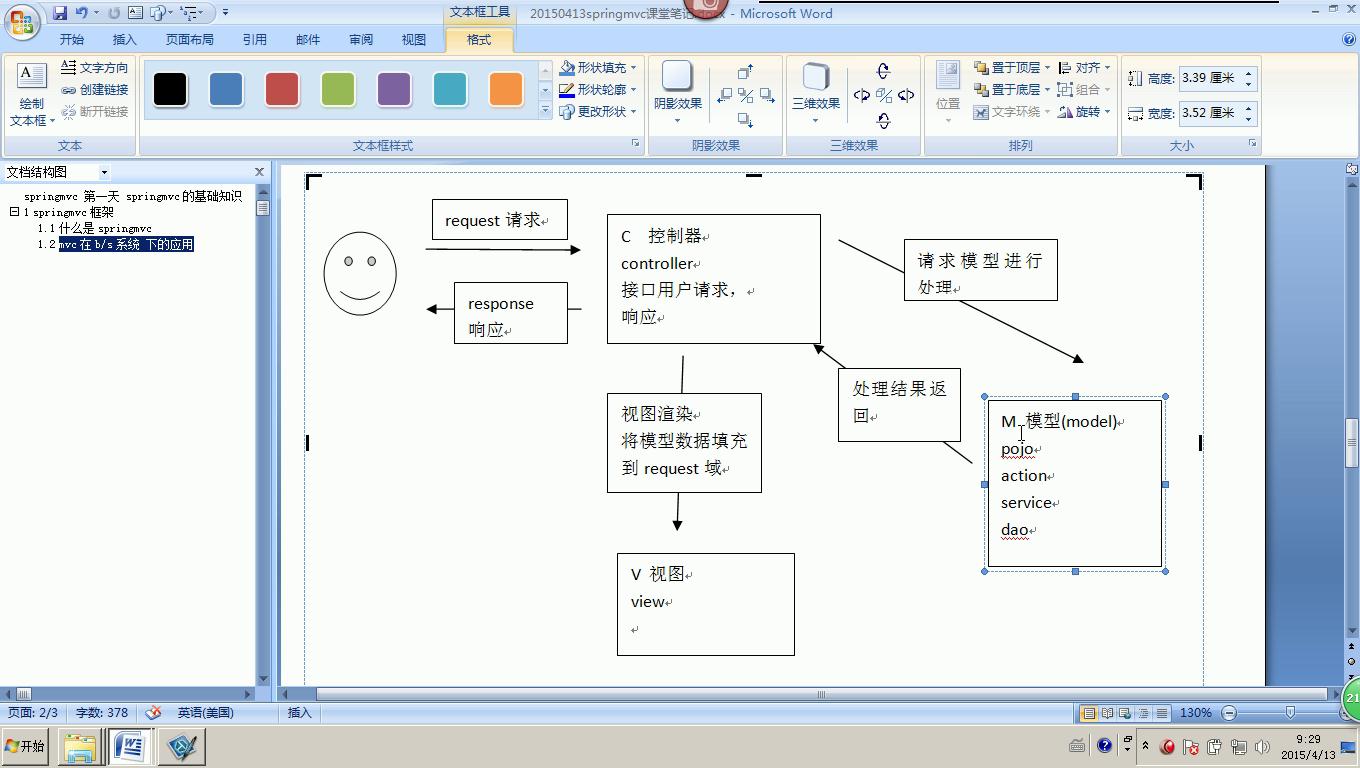Viewport: 1360px width, 768px height.
Task: Open the Align (对齐) dropdown
Action: [x=1085, y=67]
